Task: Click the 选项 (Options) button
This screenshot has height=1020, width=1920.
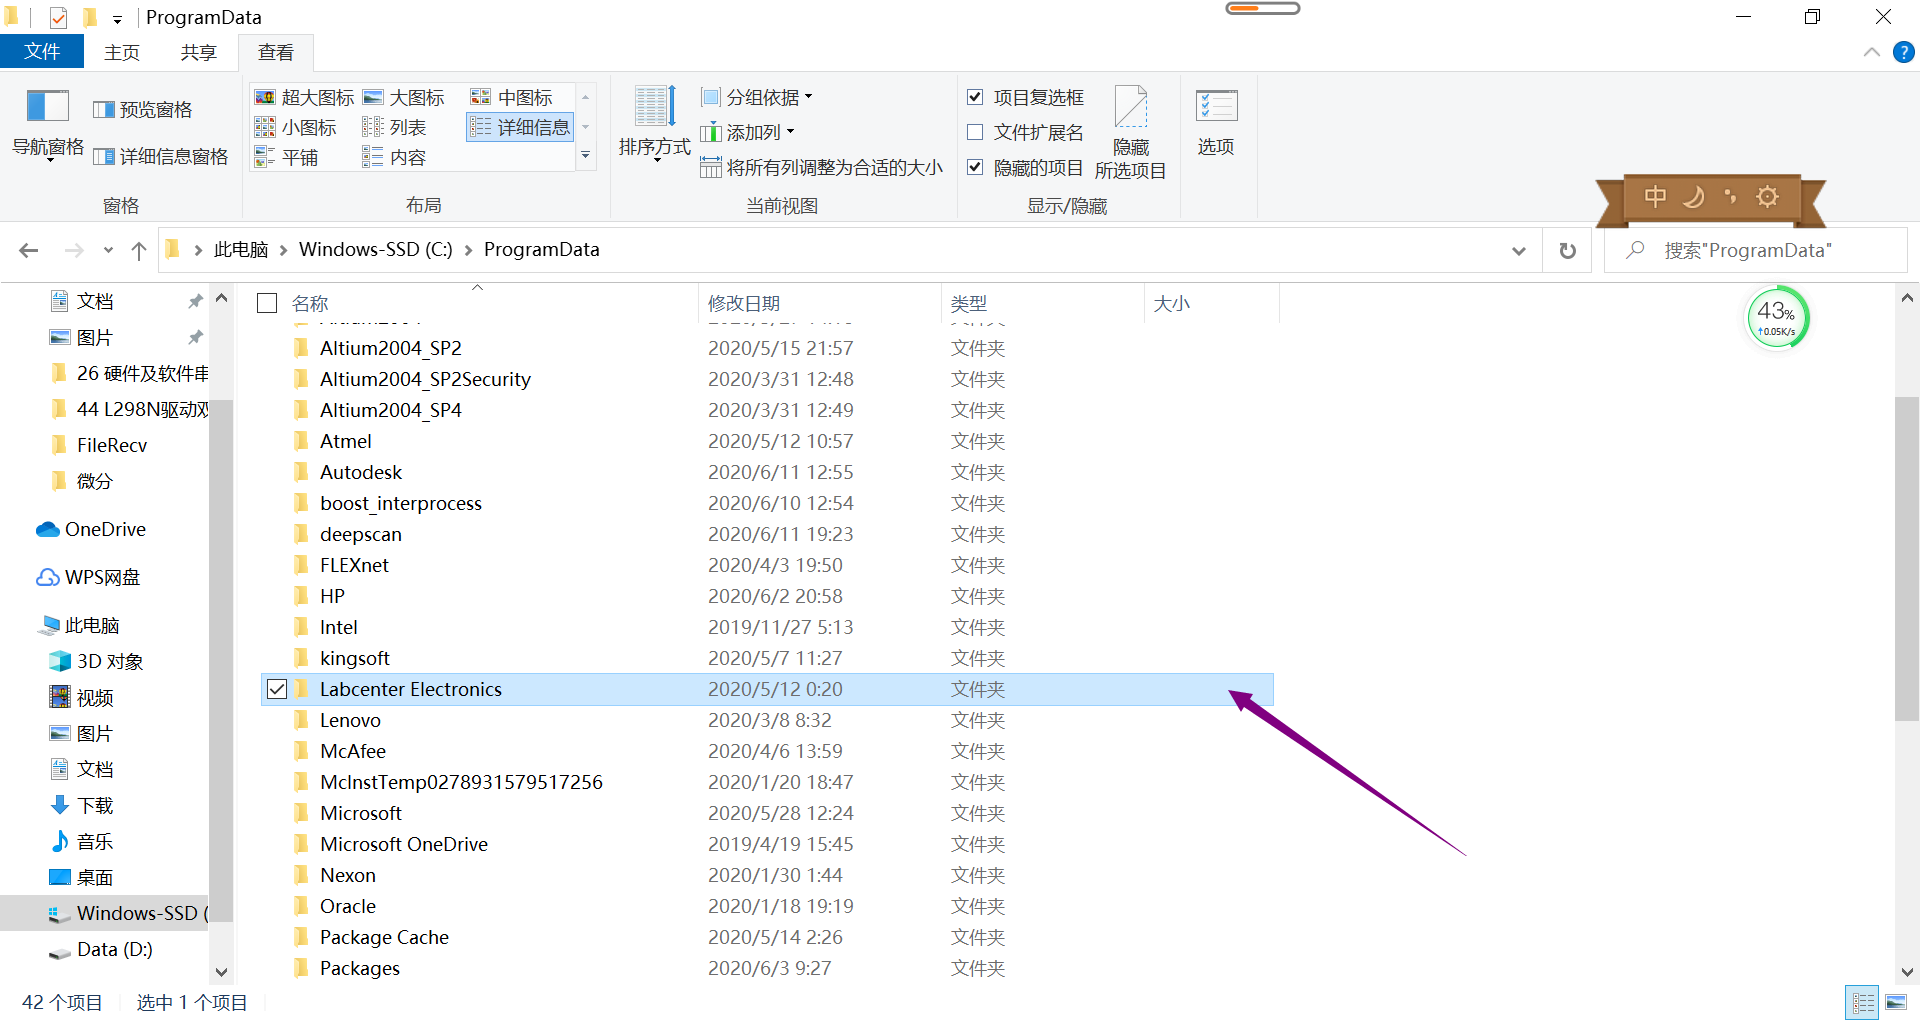Action: pos(1216,122)
